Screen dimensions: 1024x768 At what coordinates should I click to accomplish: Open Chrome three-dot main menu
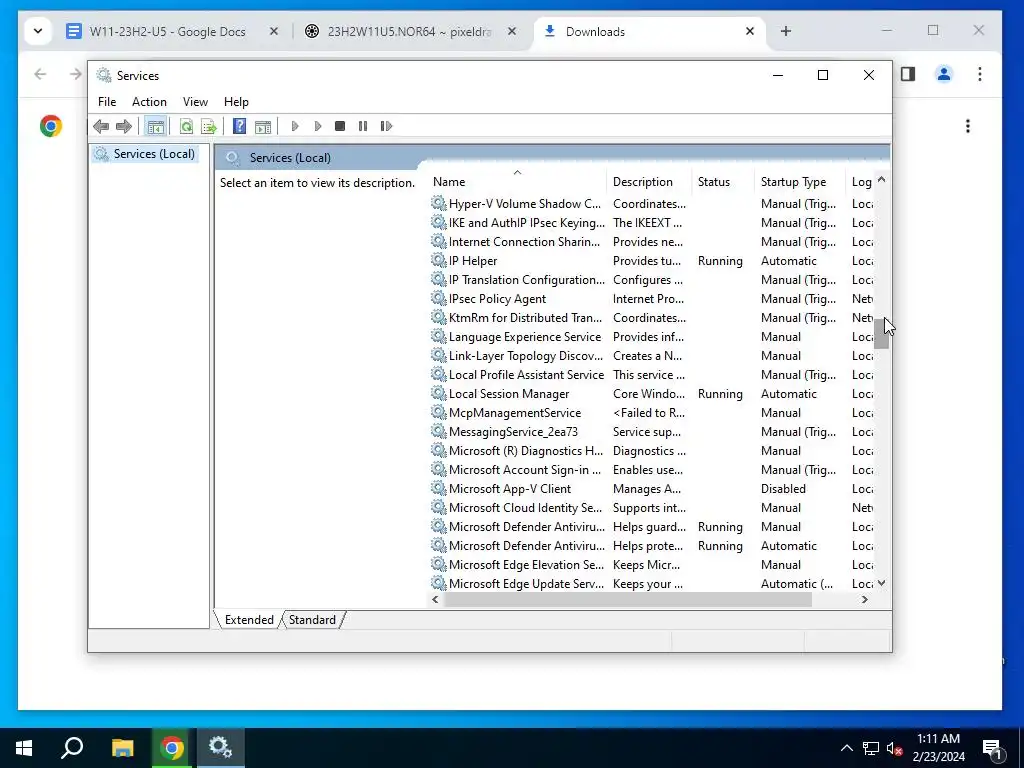click(x=980, y=74)
